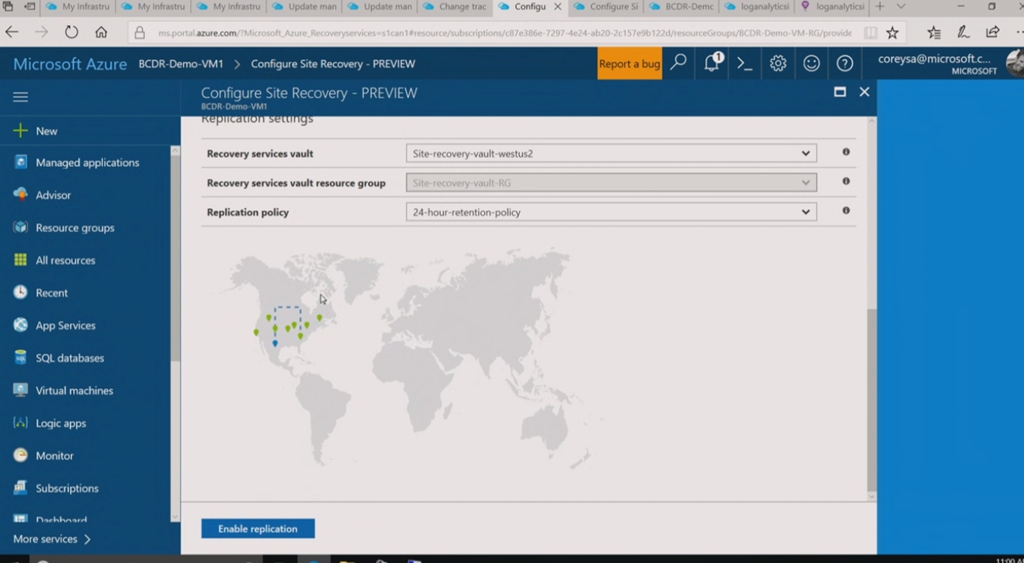Toggle the hamburger menu to collapse sidebar

(20, 97)
